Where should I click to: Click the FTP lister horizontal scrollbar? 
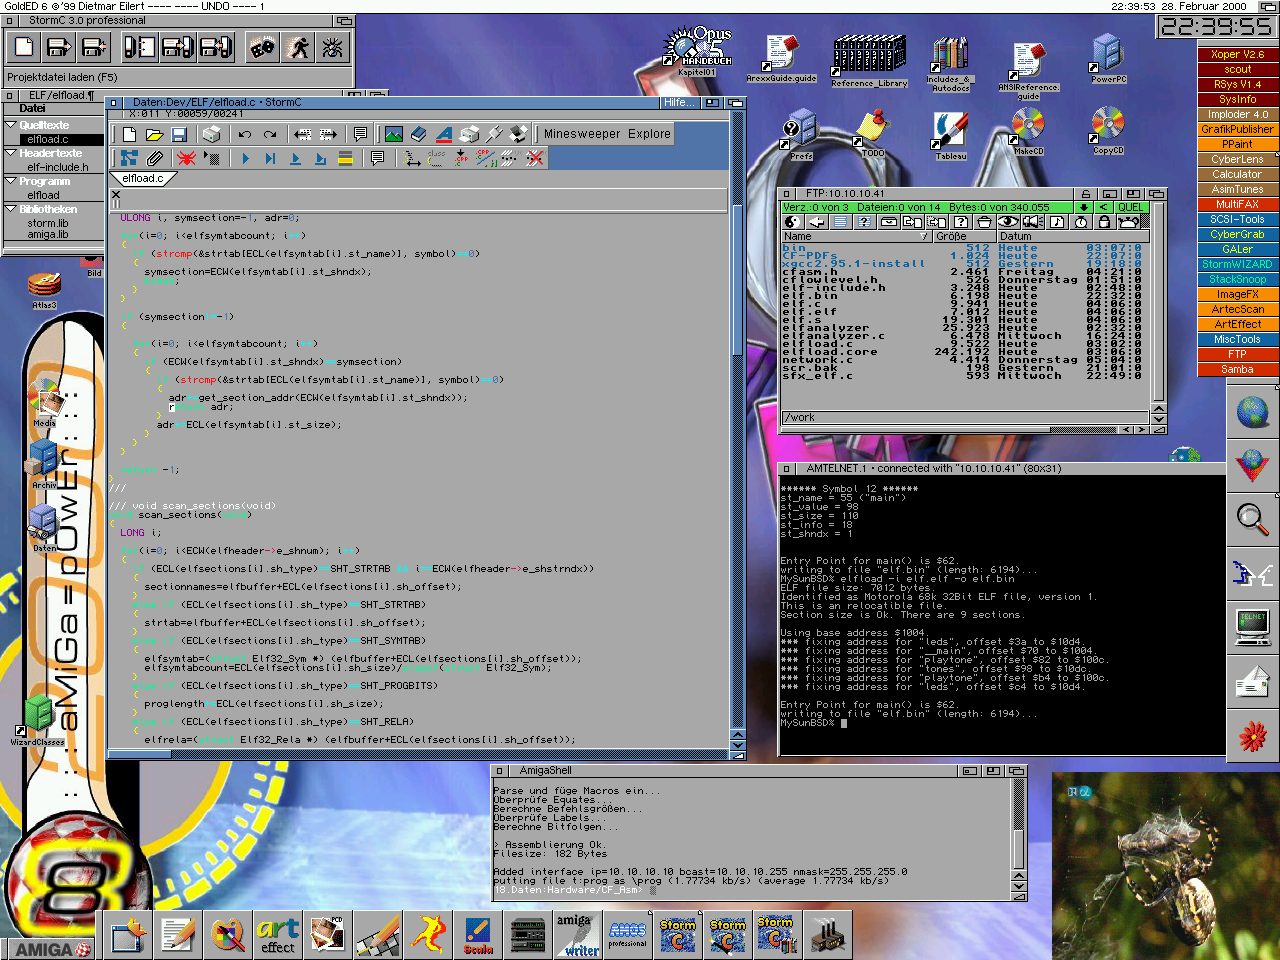click(950, 429)
